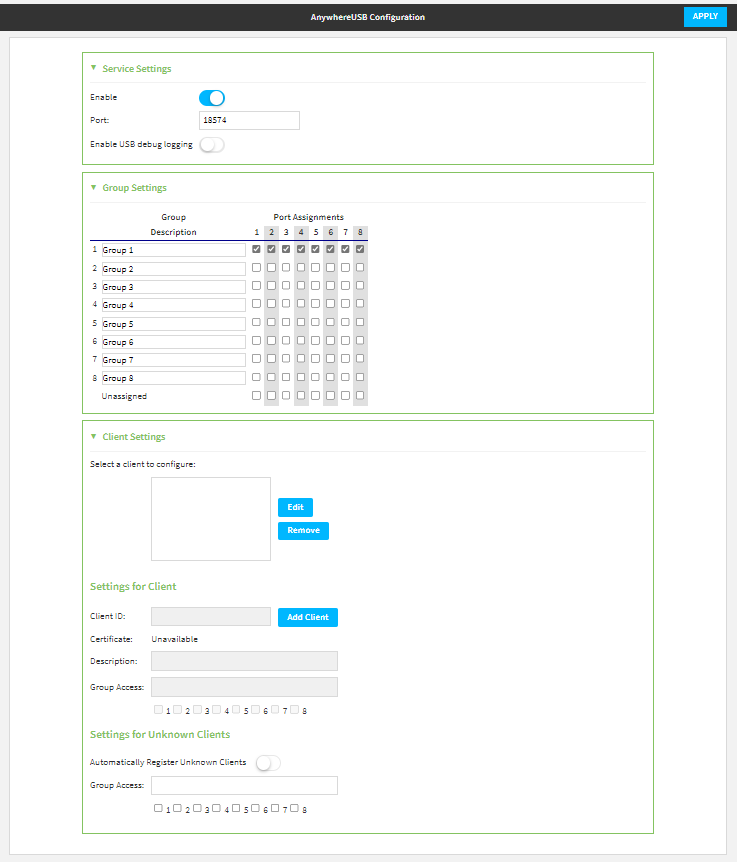Click the Client Settings heading text

tap(134, 437)
